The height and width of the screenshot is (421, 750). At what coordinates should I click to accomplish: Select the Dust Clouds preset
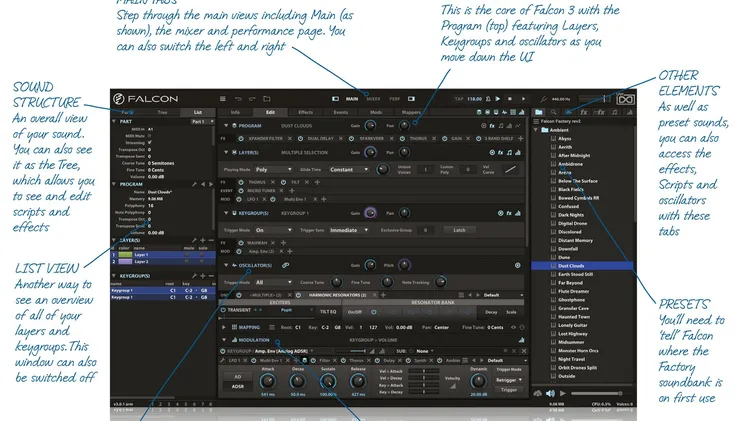pos(582,266)
